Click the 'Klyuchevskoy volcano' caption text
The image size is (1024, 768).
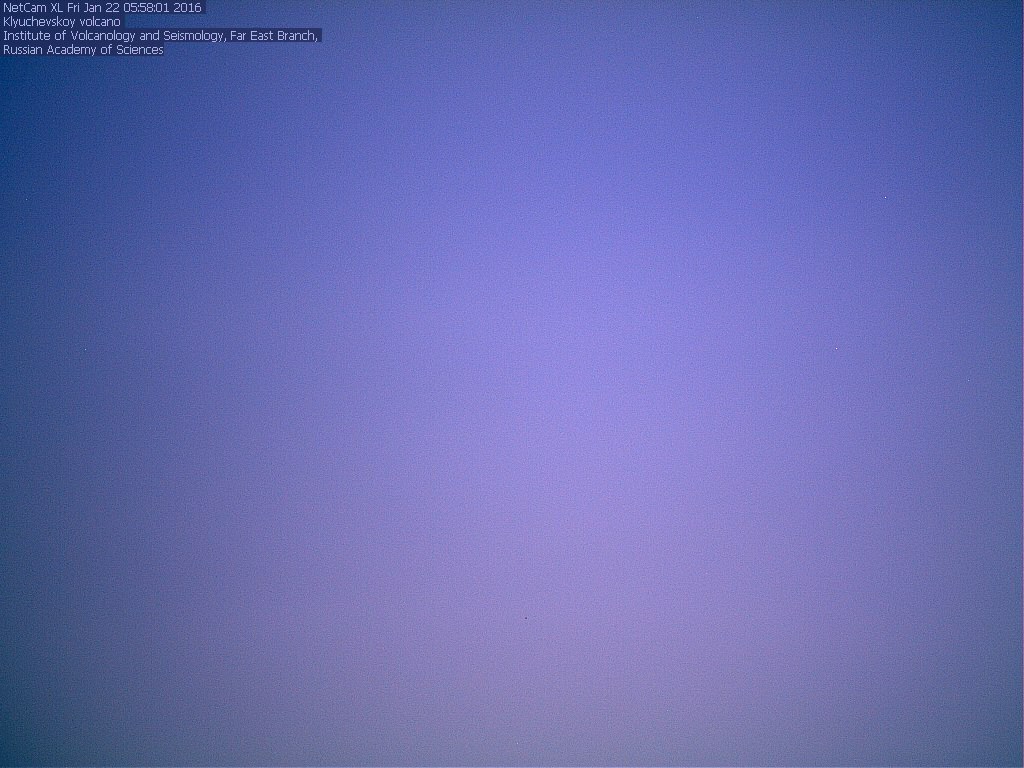(x=62, y=22)
